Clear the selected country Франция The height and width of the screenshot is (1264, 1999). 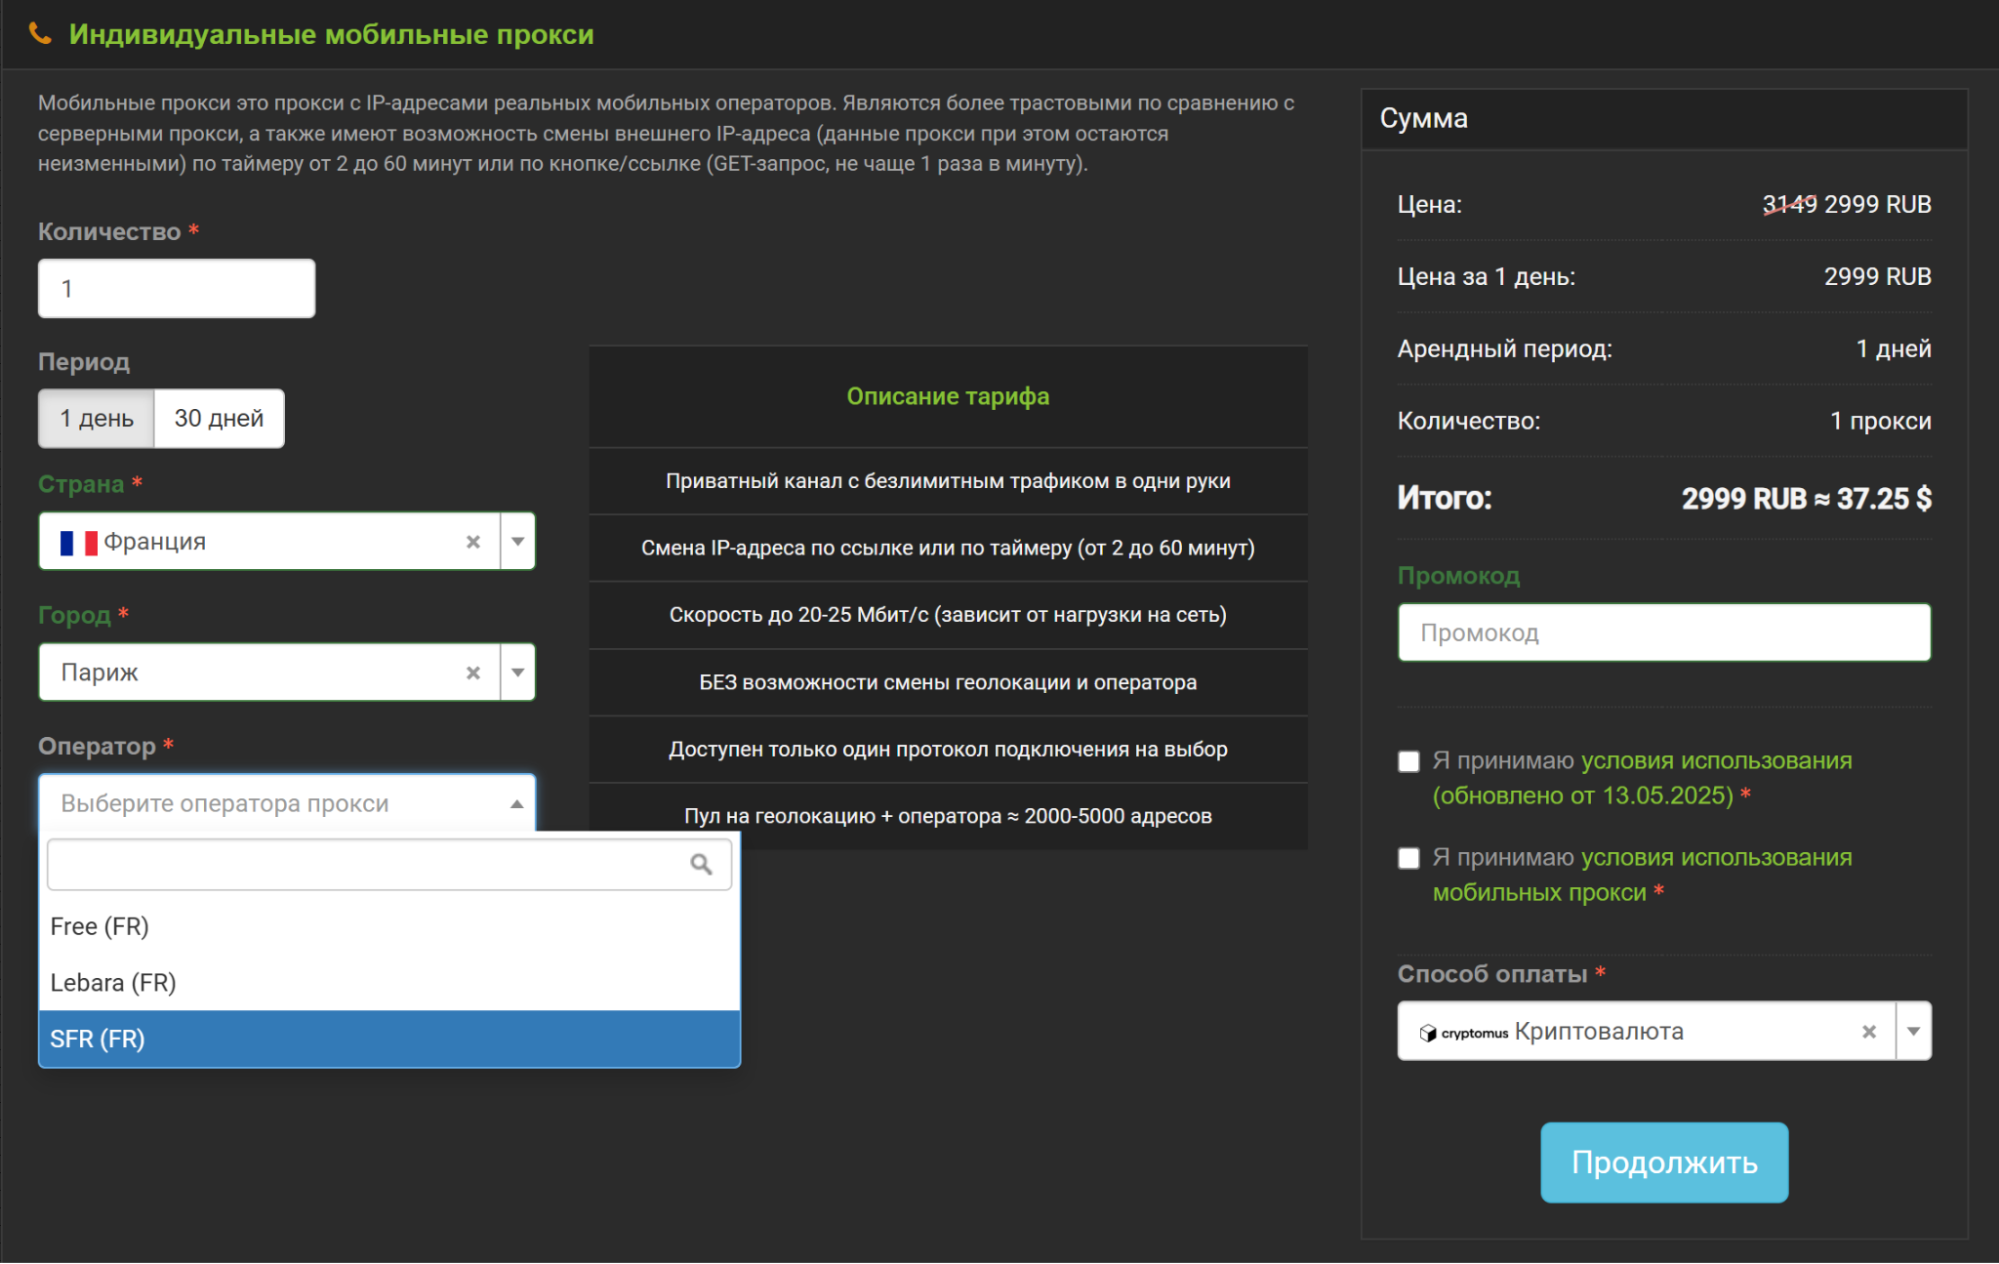(x=473, y=542)
